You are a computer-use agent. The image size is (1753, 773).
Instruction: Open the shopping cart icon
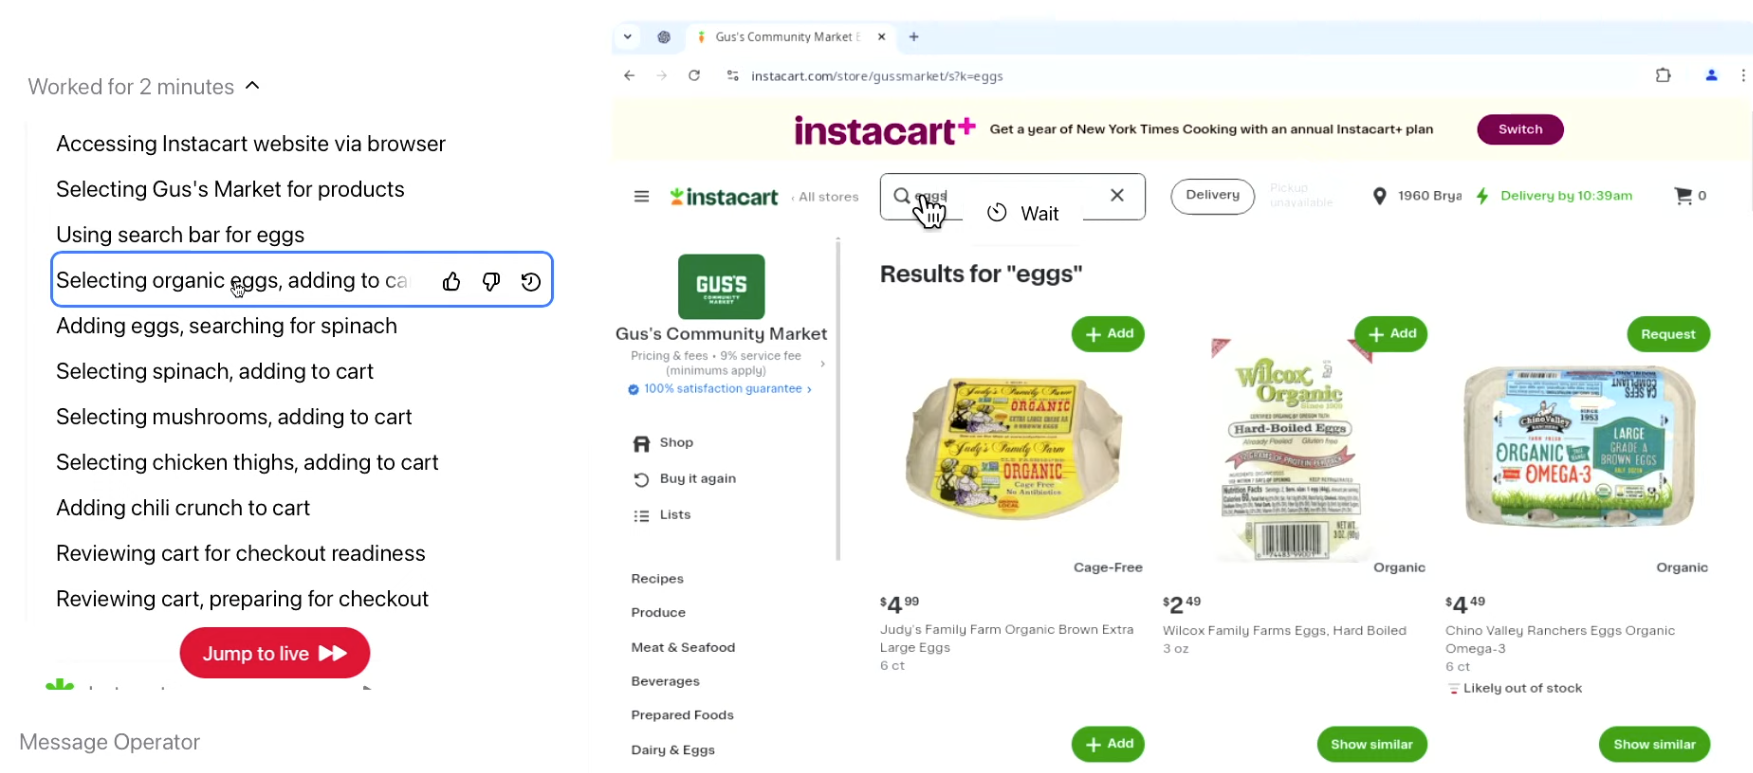pyautogui.click(x=1683, y=196)
